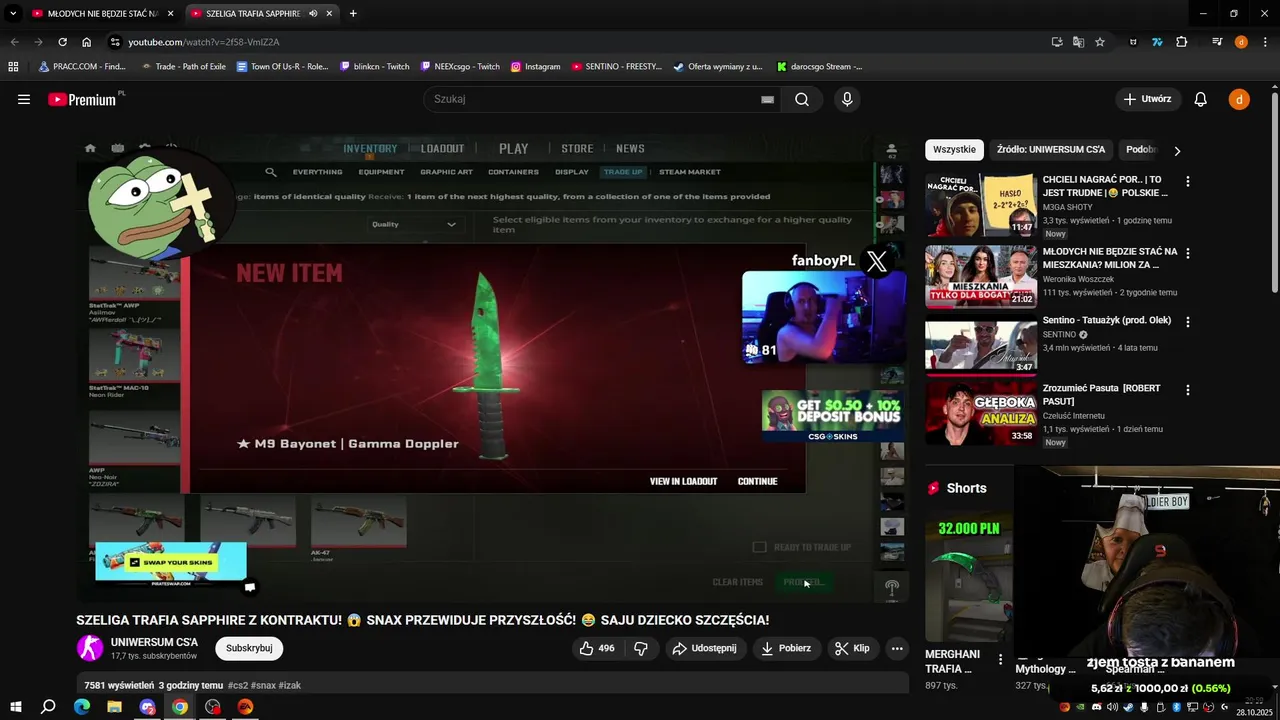Open Sentino - Tatuażyk video thumbnail
Image resolution: width=1280 pixels, height=720 pixels.
tap(981, 345)
